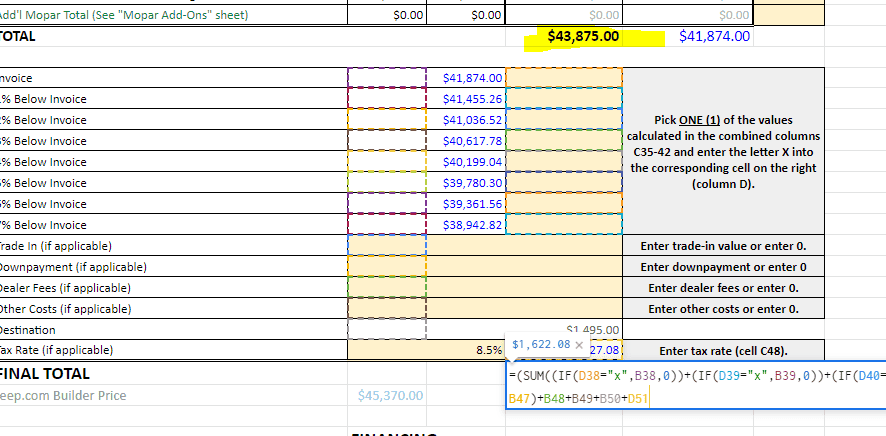Select the white dashed cell beside 7% Below Invoice
This screenshot has width=886, height=436.
(387, 225)
